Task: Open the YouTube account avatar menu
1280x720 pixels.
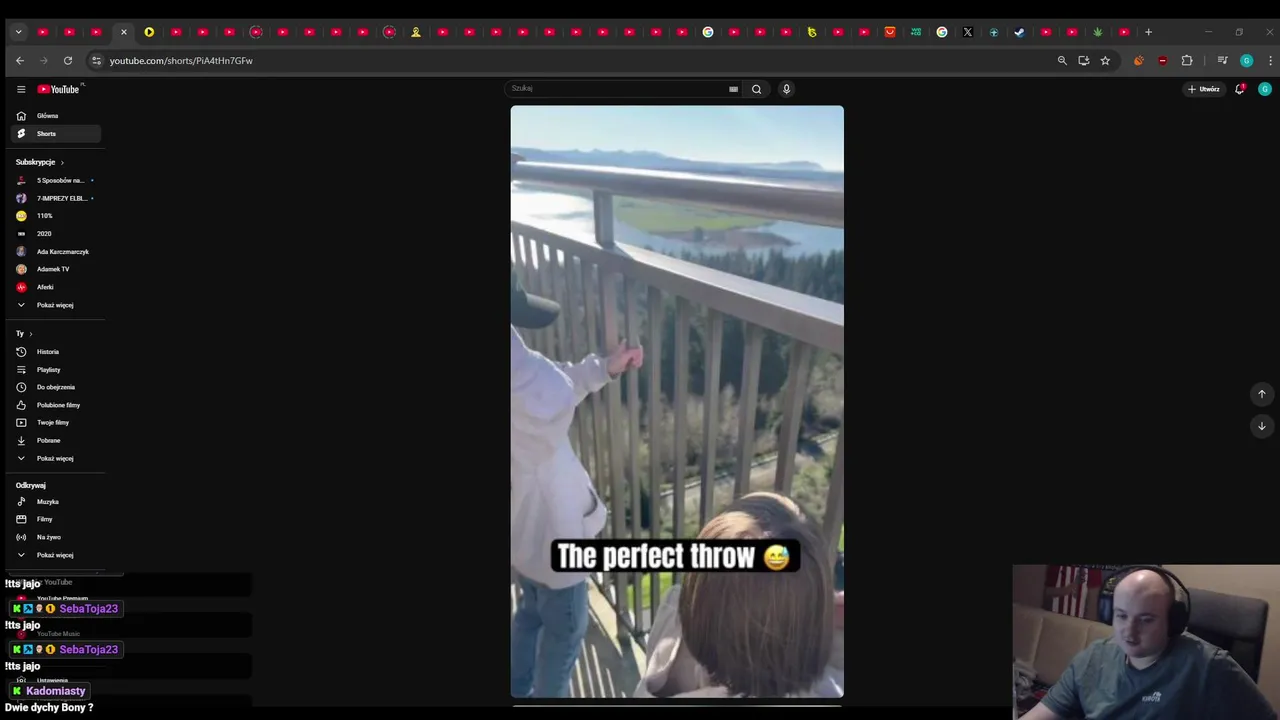Action: 1265,89
